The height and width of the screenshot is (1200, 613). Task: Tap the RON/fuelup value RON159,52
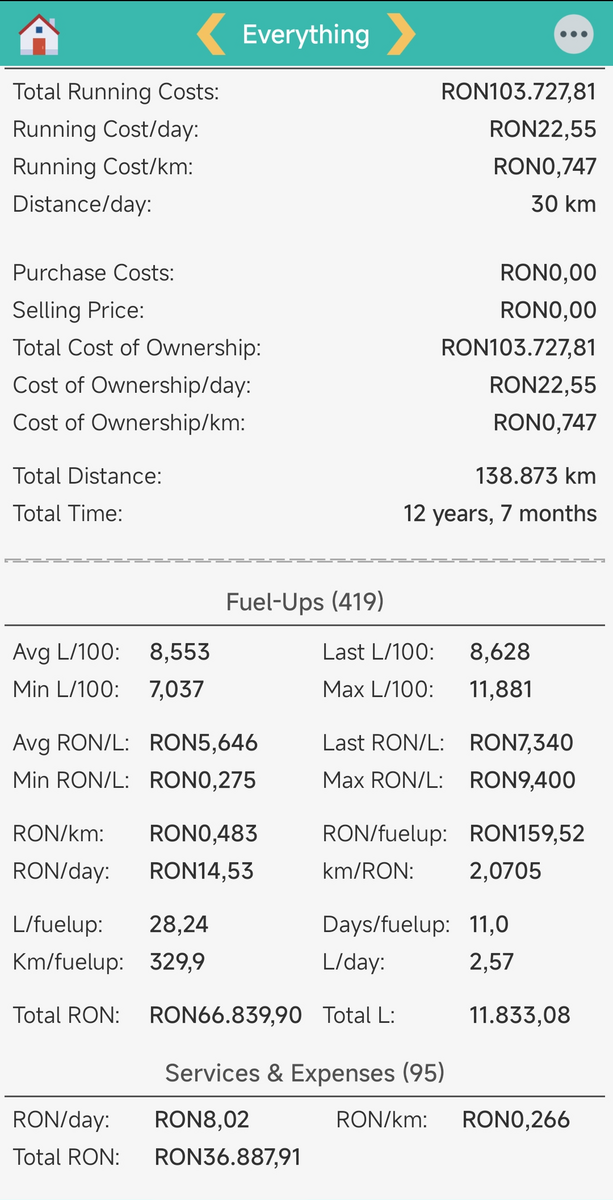coord(527,833)
